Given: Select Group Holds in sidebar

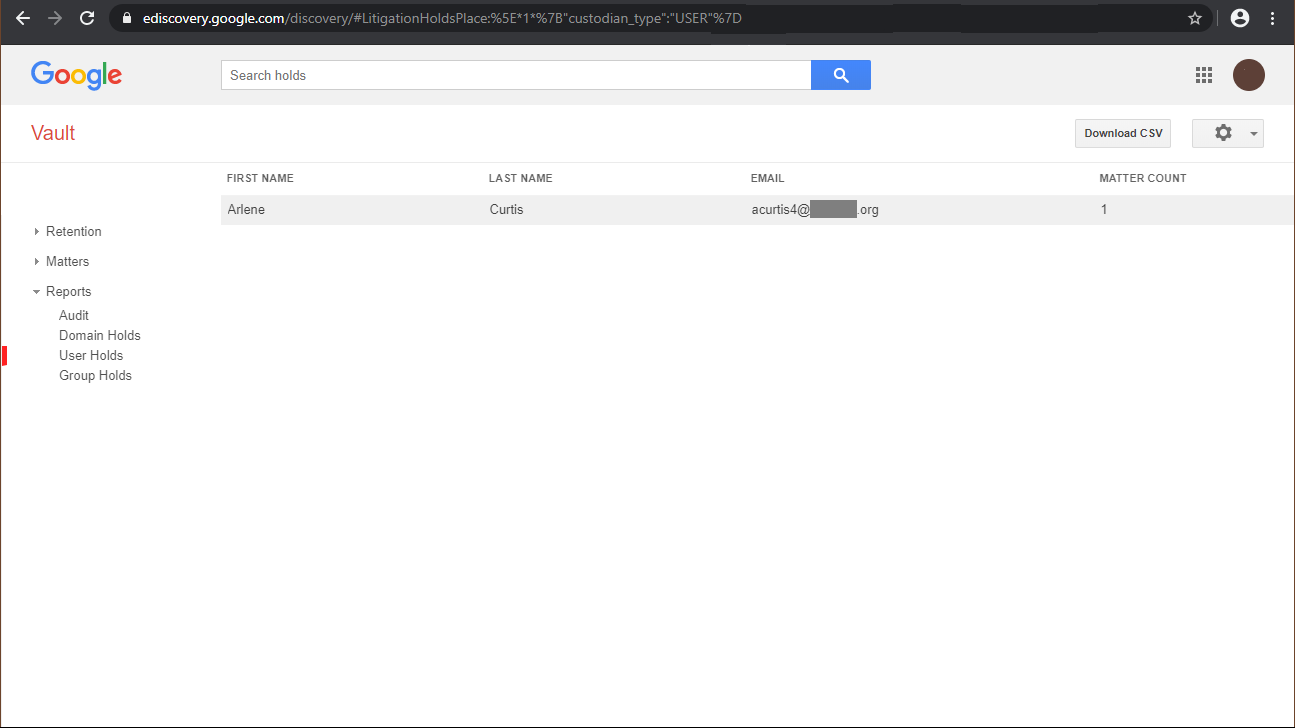Looking at the screenshot, I should [x=95, y=375].
